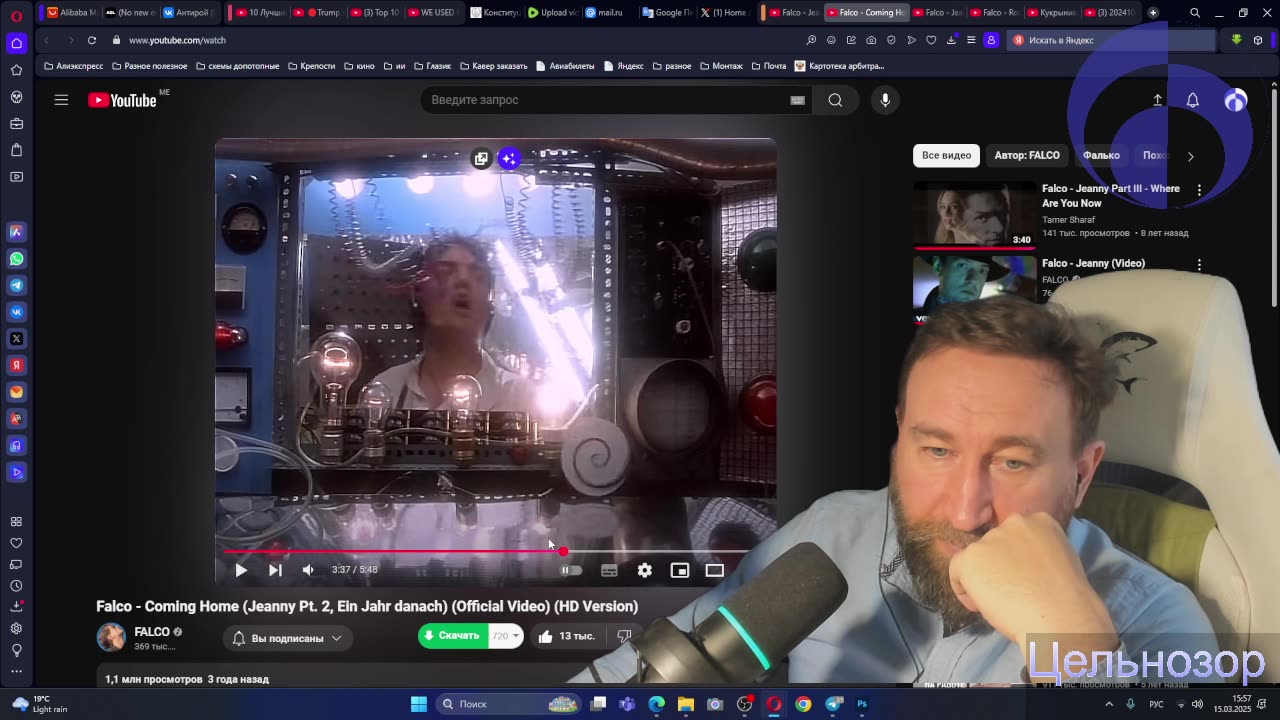Open the 'Разное полезное' bookmark folder
Viewport: 1280px width, 720px height.
point(149,66)
